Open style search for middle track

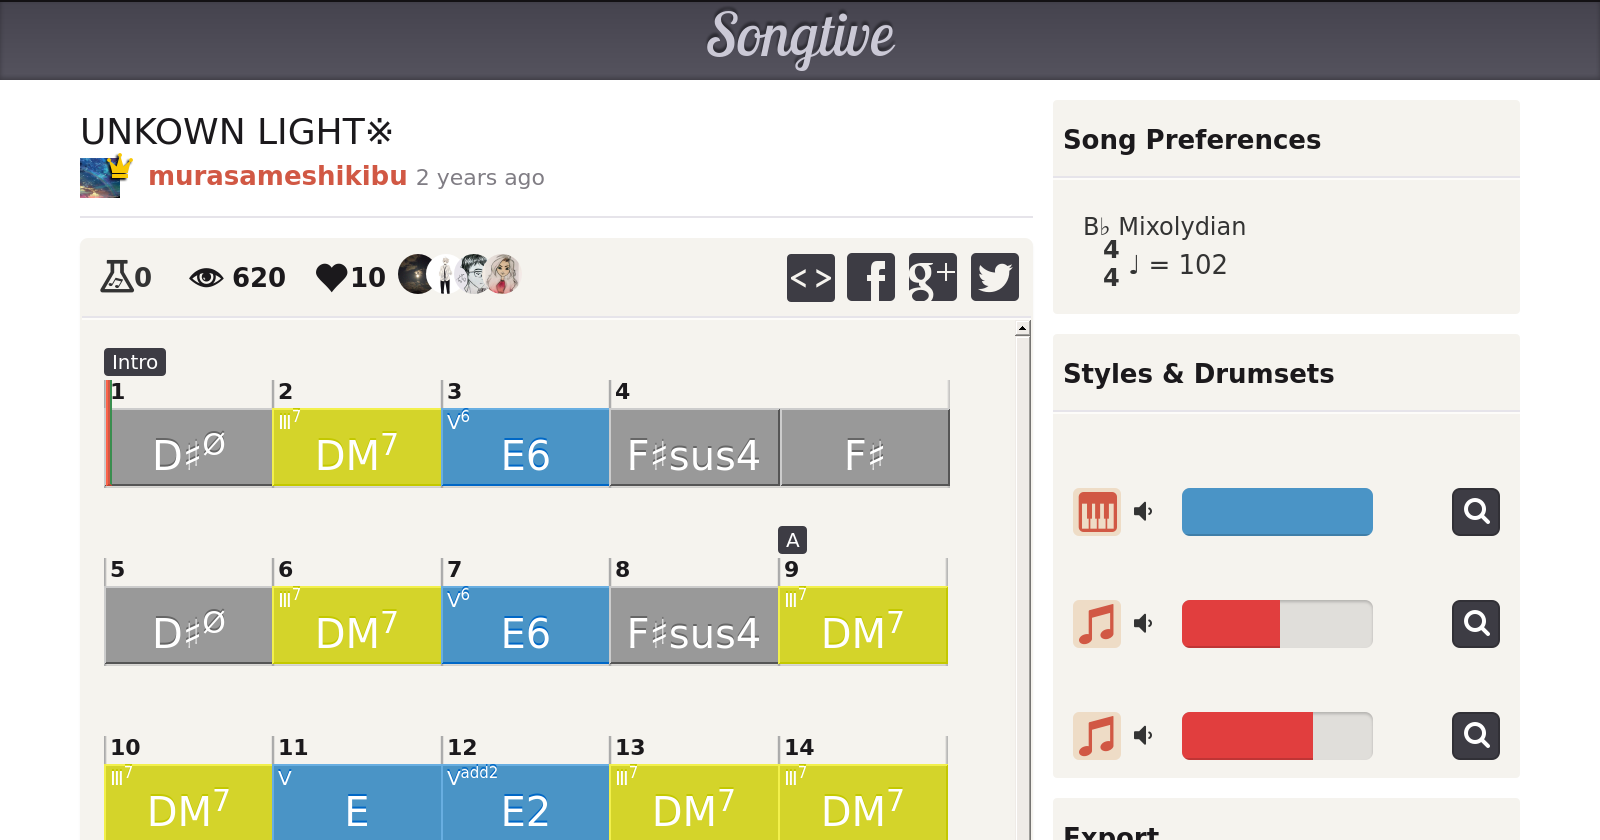coord(1476,624)
